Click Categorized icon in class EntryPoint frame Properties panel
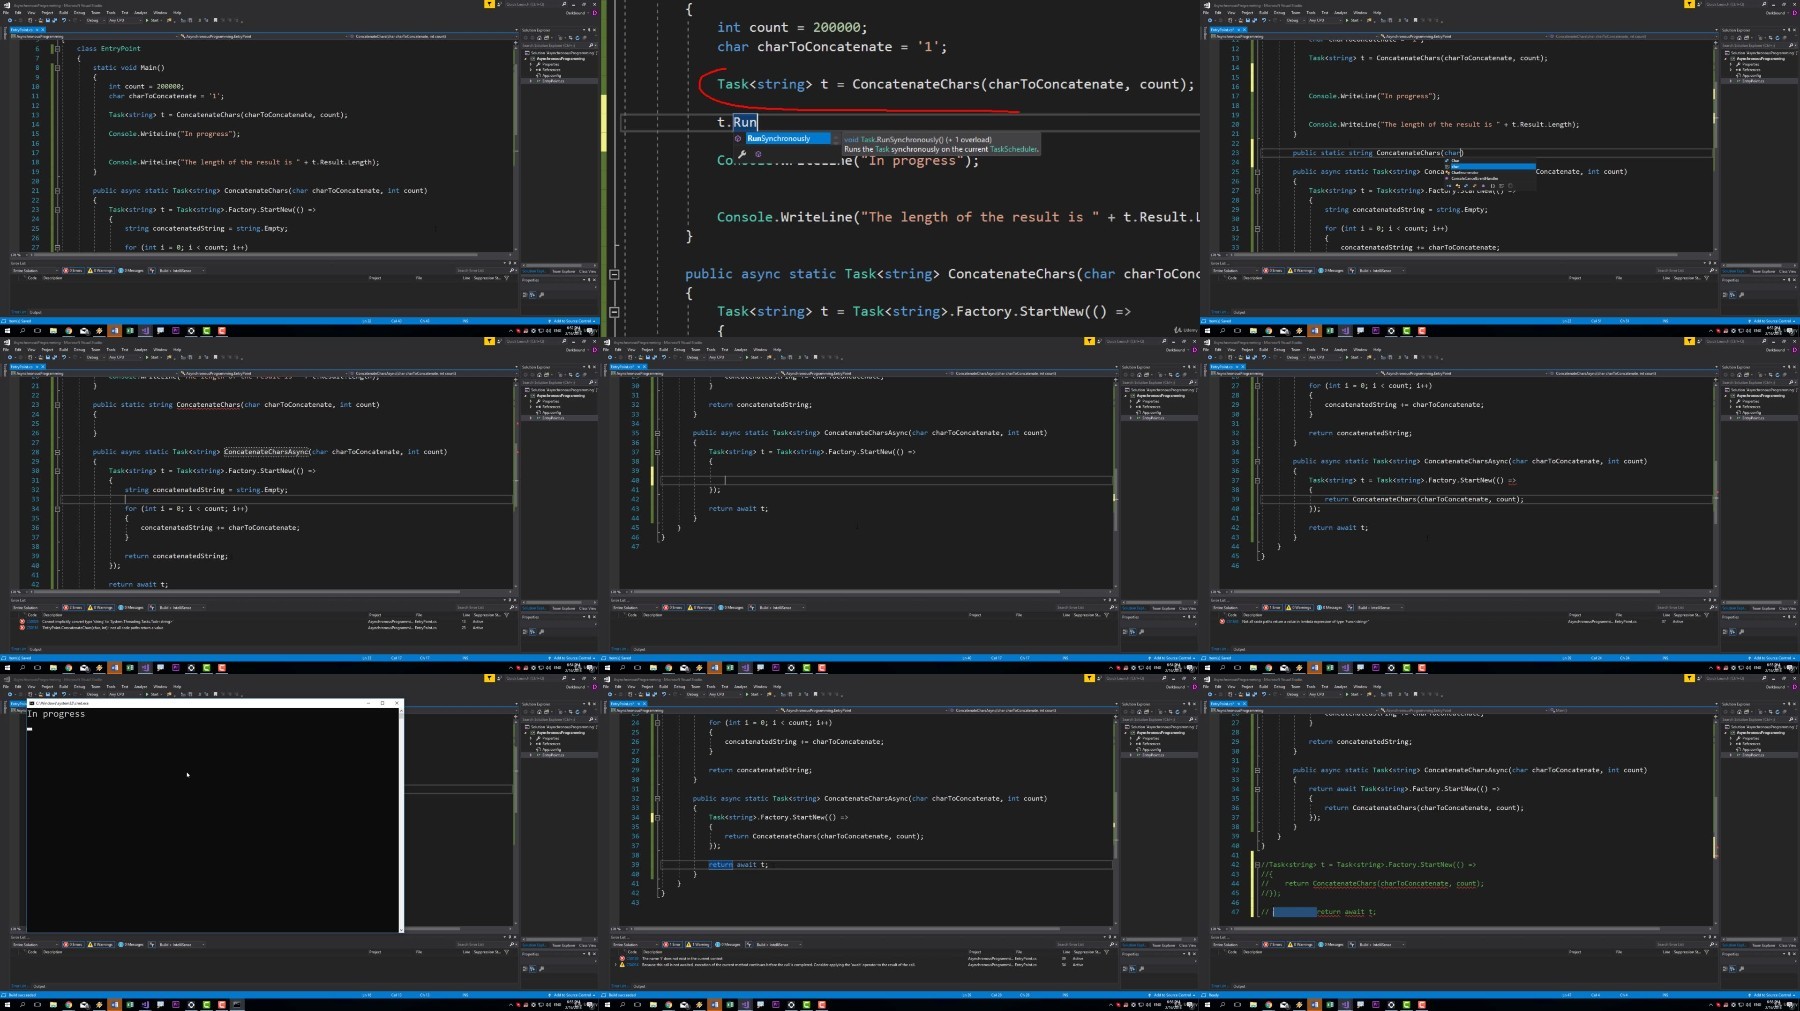The image size is (1800, 1011). click(524, 295)
